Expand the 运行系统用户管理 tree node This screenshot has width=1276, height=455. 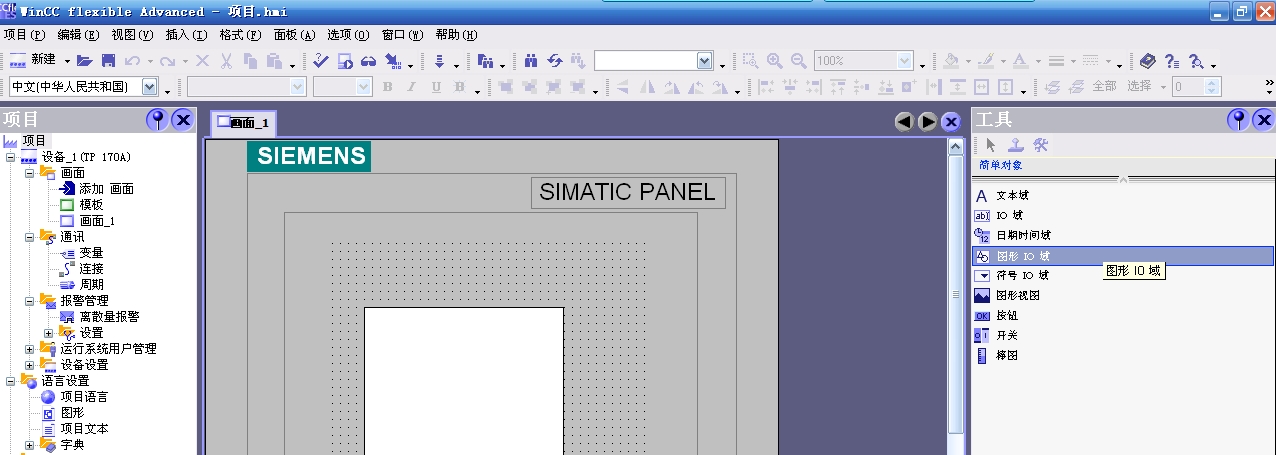coord(30,349)
